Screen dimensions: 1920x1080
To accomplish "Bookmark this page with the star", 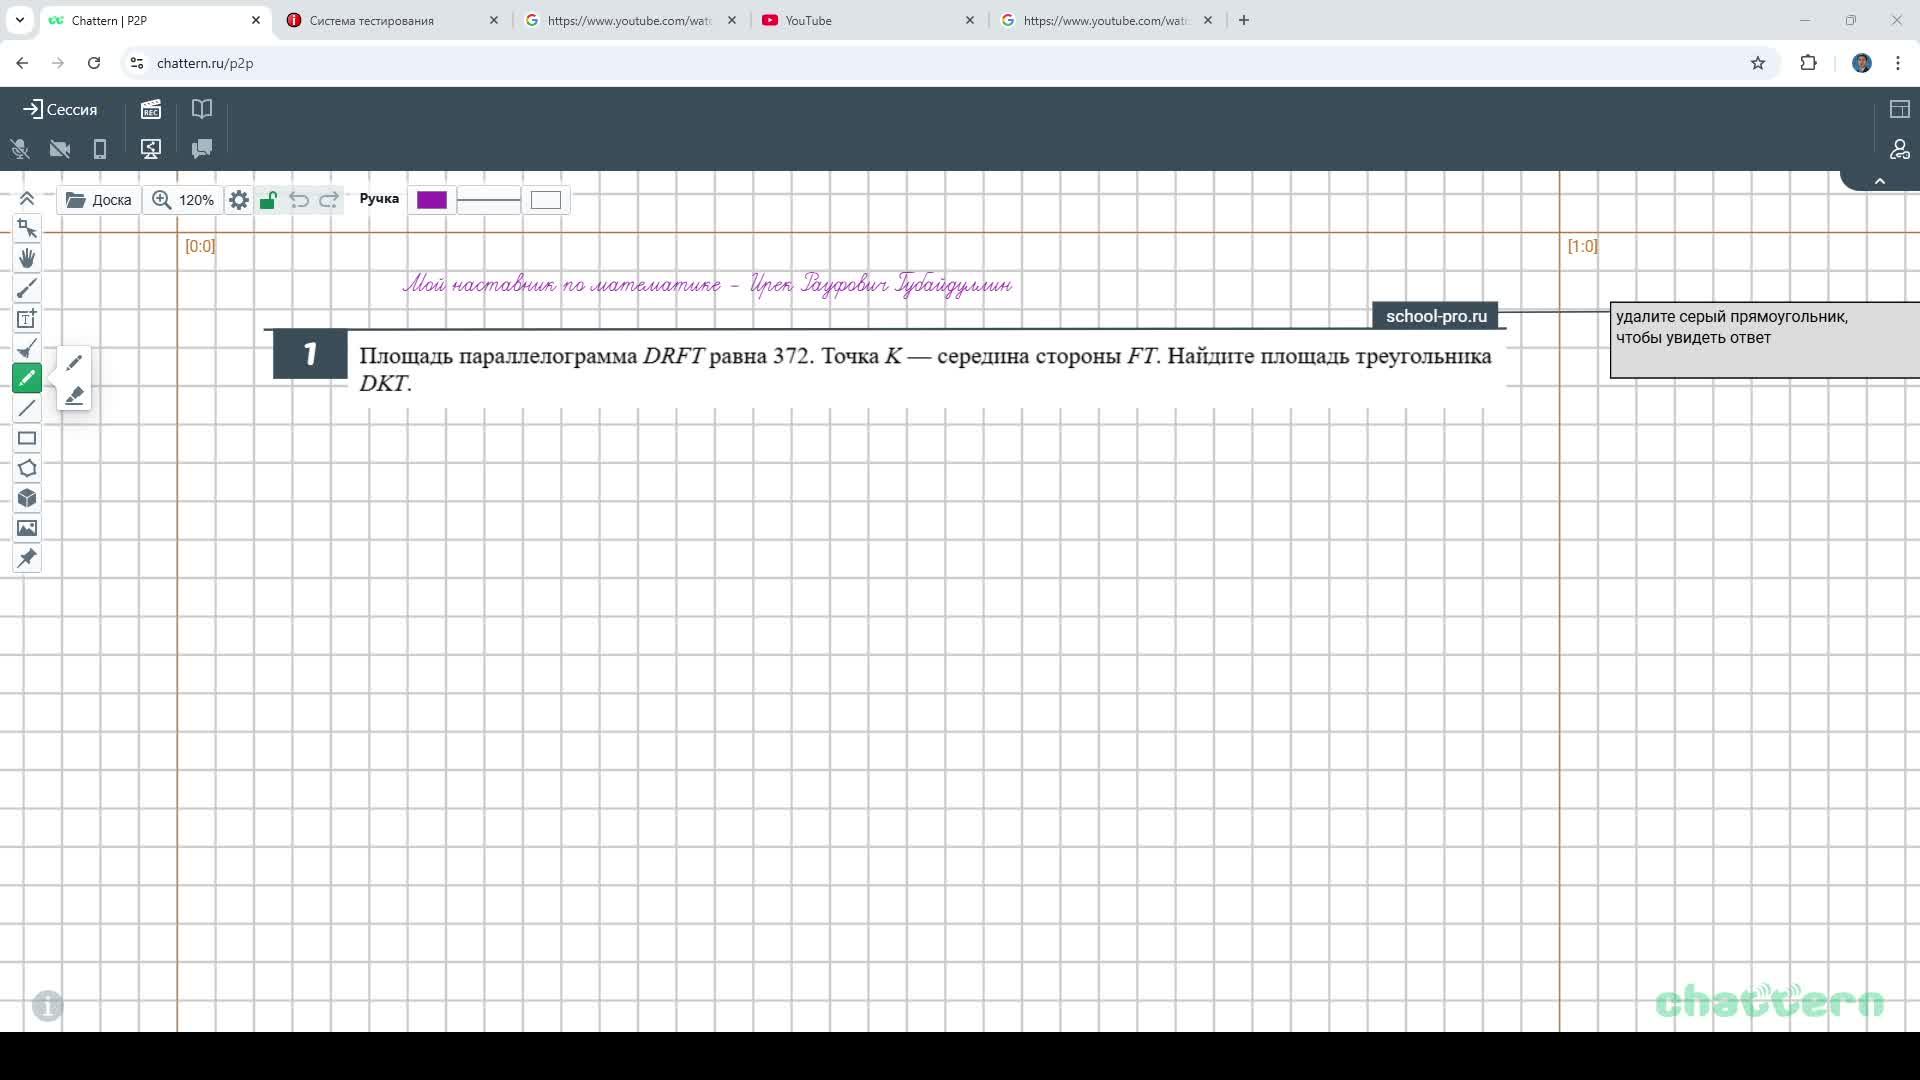I will point(1758,63).
